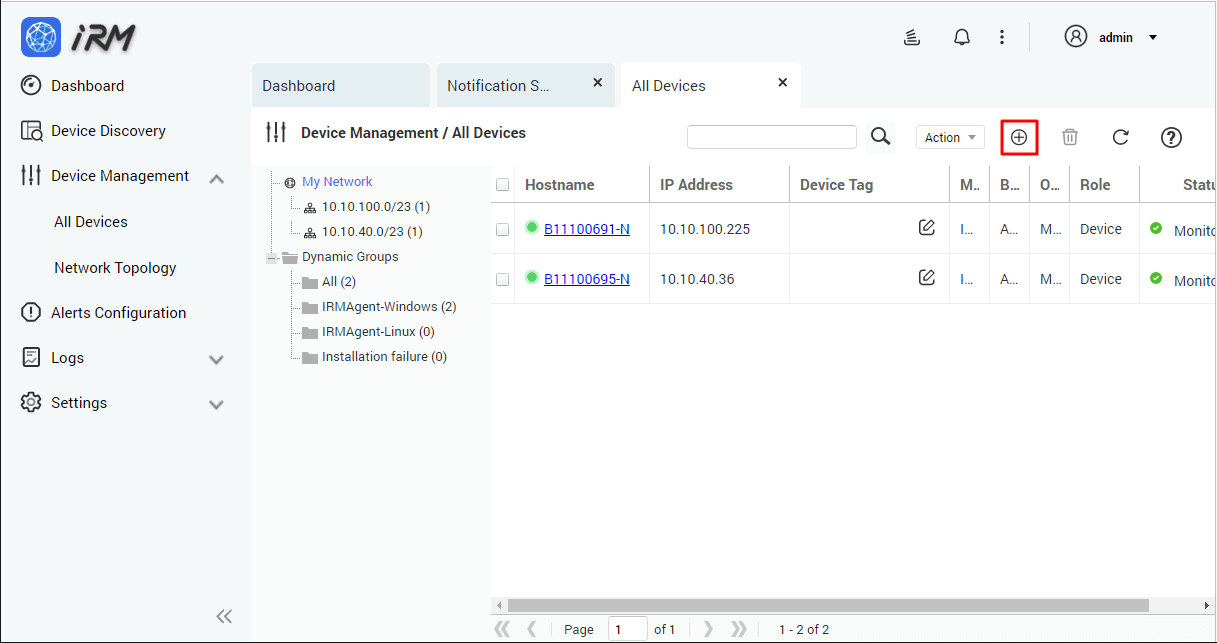This screenshot has width=1217, height=643.
Task: Check the select-all devices checkbox
Action: [502, 184]
